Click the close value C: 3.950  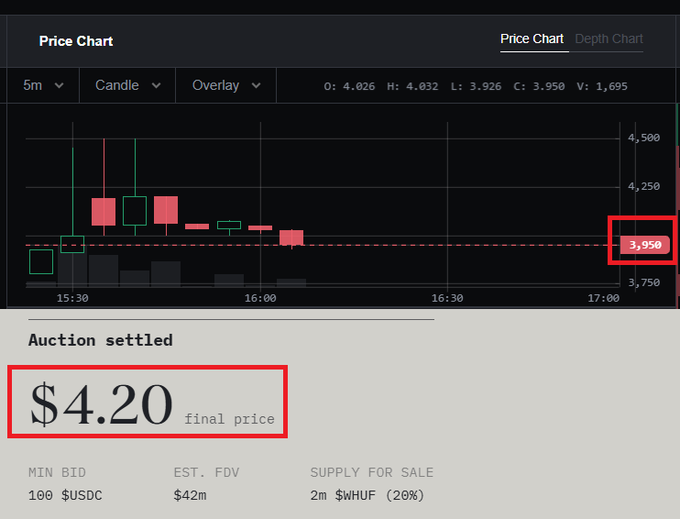(539, 86)
